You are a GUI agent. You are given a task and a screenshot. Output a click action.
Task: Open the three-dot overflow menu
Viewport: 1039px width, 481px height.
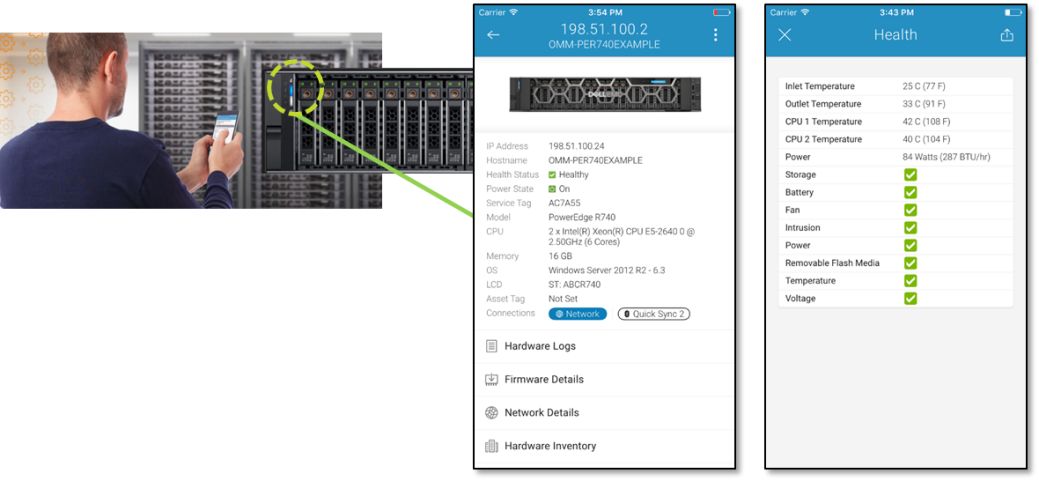716,35
